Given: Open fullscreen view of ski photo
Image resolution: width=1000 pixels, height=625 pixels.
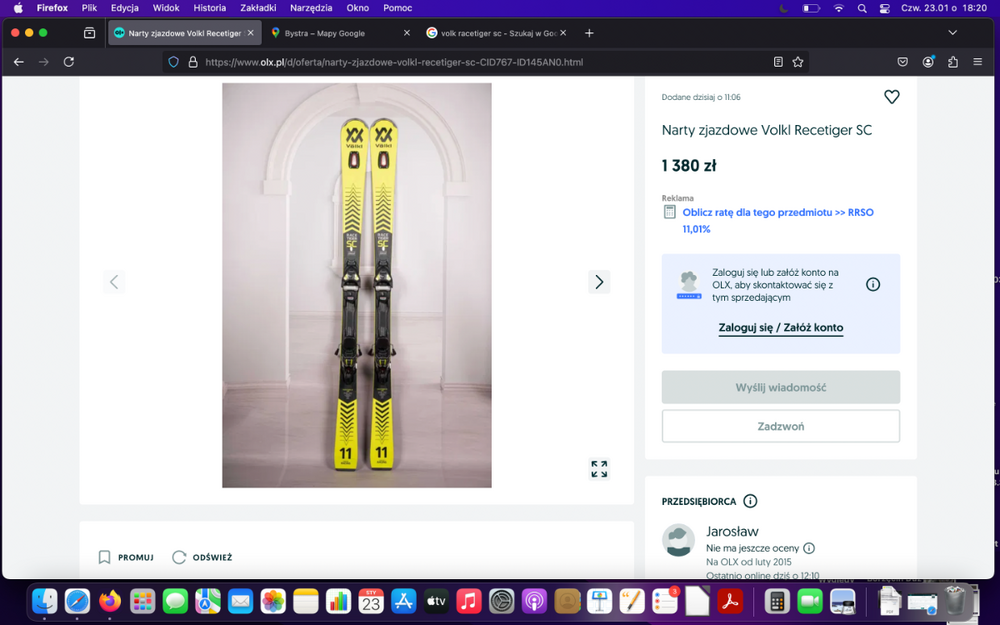Looking at the screenshot, I should 599,469.
